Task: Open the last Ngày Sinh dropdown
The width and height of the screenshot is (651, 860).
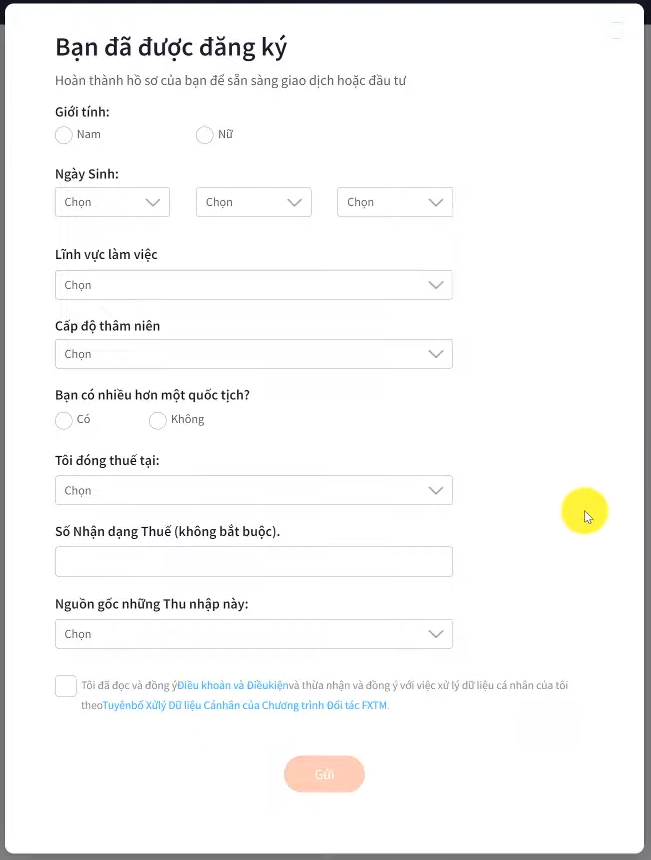Action: click(395, 202)
